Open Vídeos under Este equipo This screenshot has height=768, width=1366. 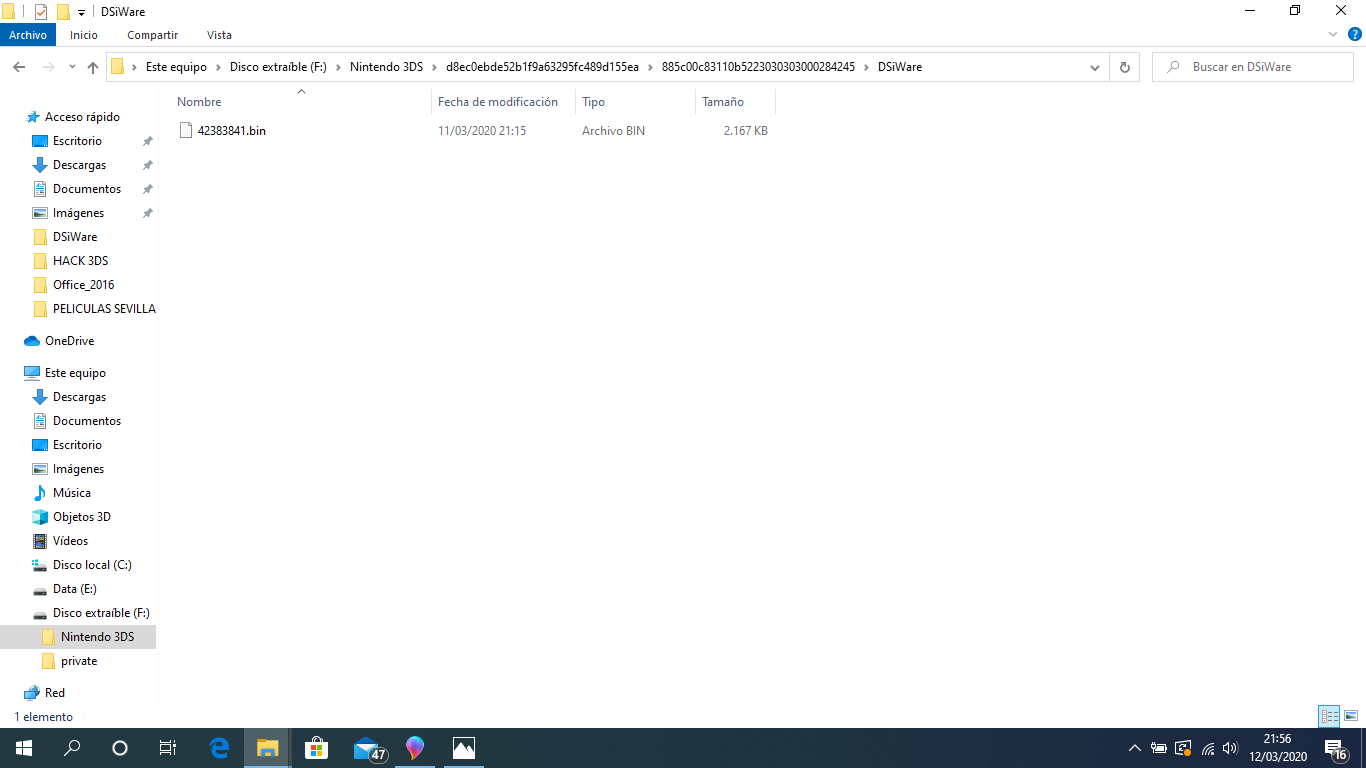[x=70, y=541]
